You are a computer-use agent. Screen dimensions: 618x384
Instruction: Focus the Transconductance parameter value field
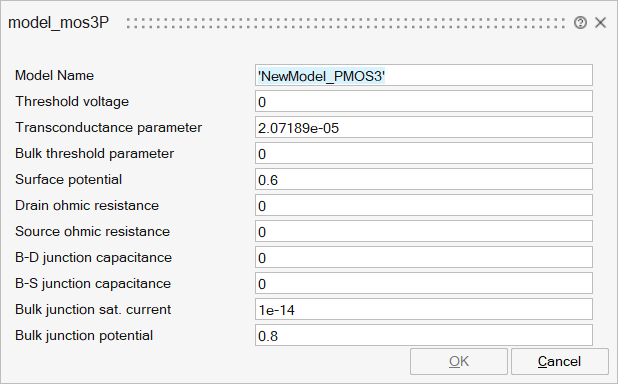[424, 127]
